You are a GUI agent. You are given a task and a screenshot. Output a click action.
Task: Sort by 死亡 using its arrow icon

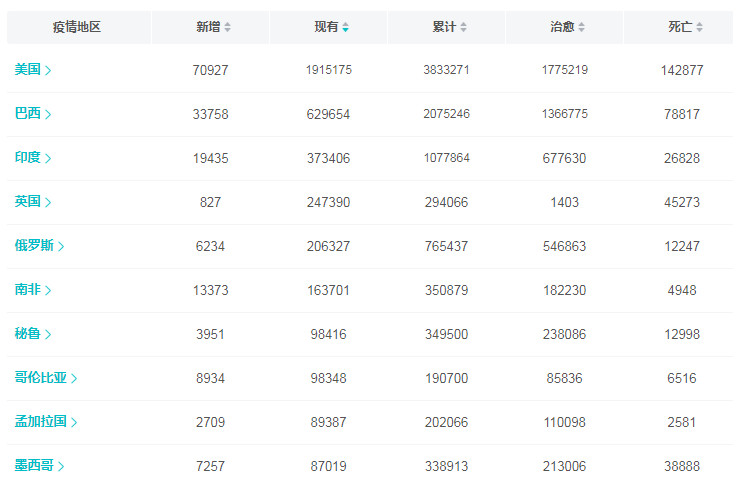(699, 28)
